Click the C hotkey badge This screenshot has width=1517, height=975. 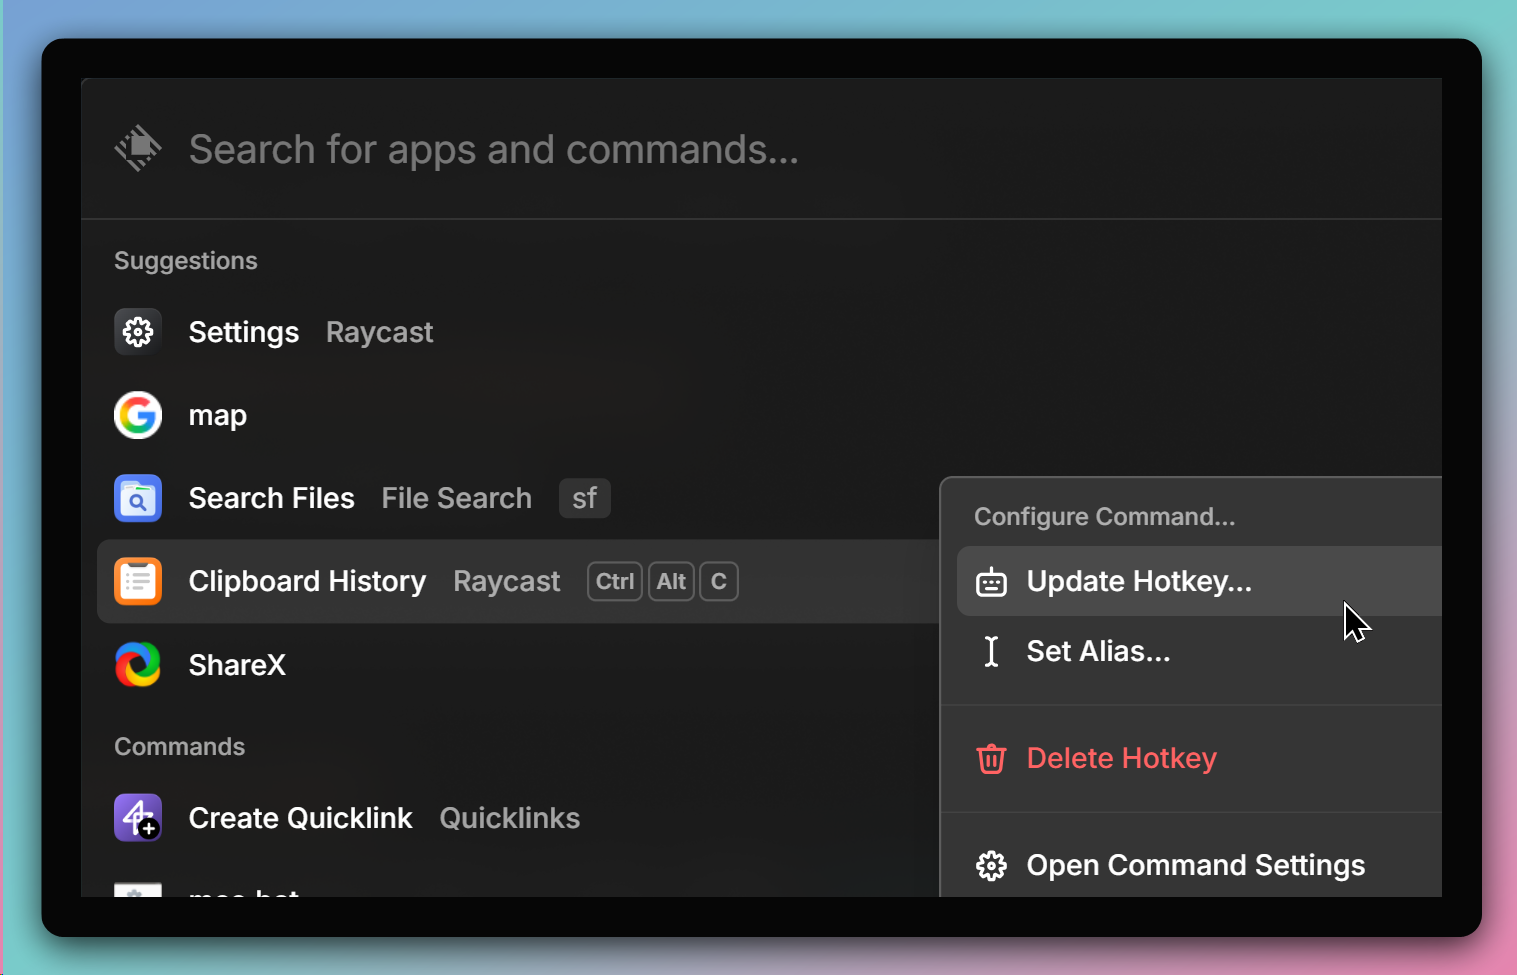(x=719, y=581)
